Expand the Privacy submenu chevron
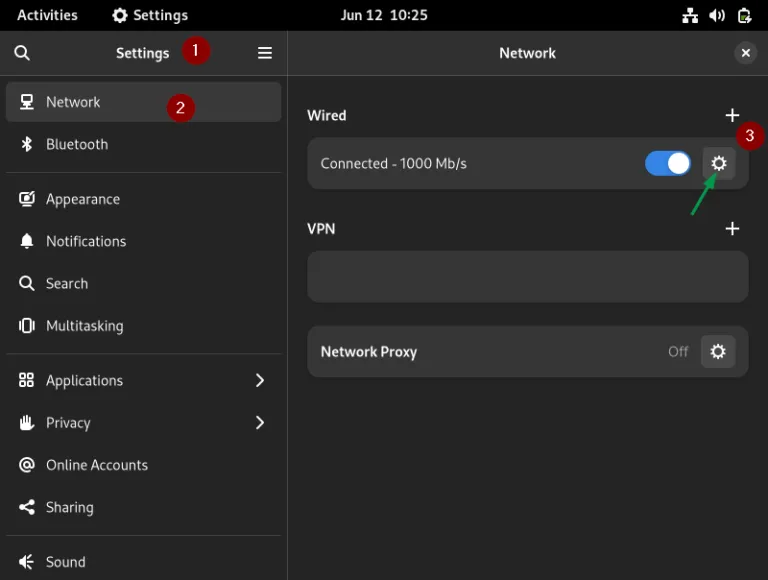 (260, 422)
